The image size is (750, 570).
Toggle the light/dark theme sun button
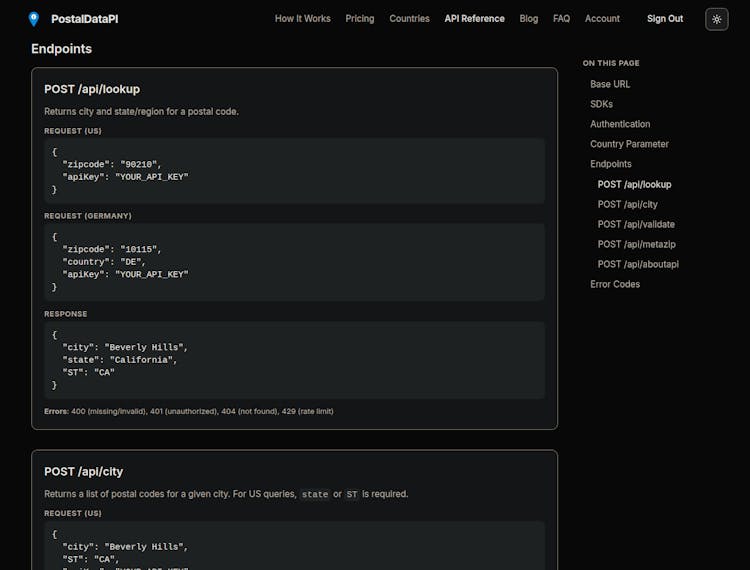(x=717, y=19)
